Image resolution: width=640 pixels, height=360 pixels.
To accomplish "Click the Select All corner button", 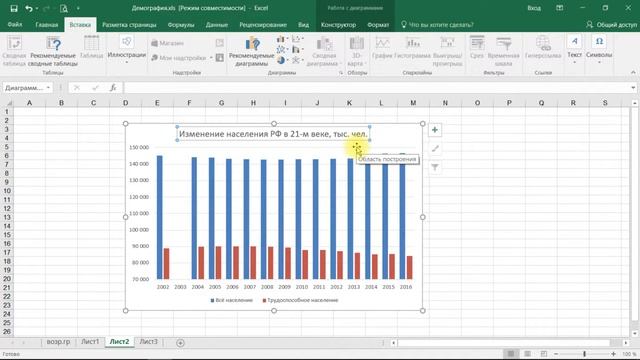I will pyautogui.click(x=7, y=103).
